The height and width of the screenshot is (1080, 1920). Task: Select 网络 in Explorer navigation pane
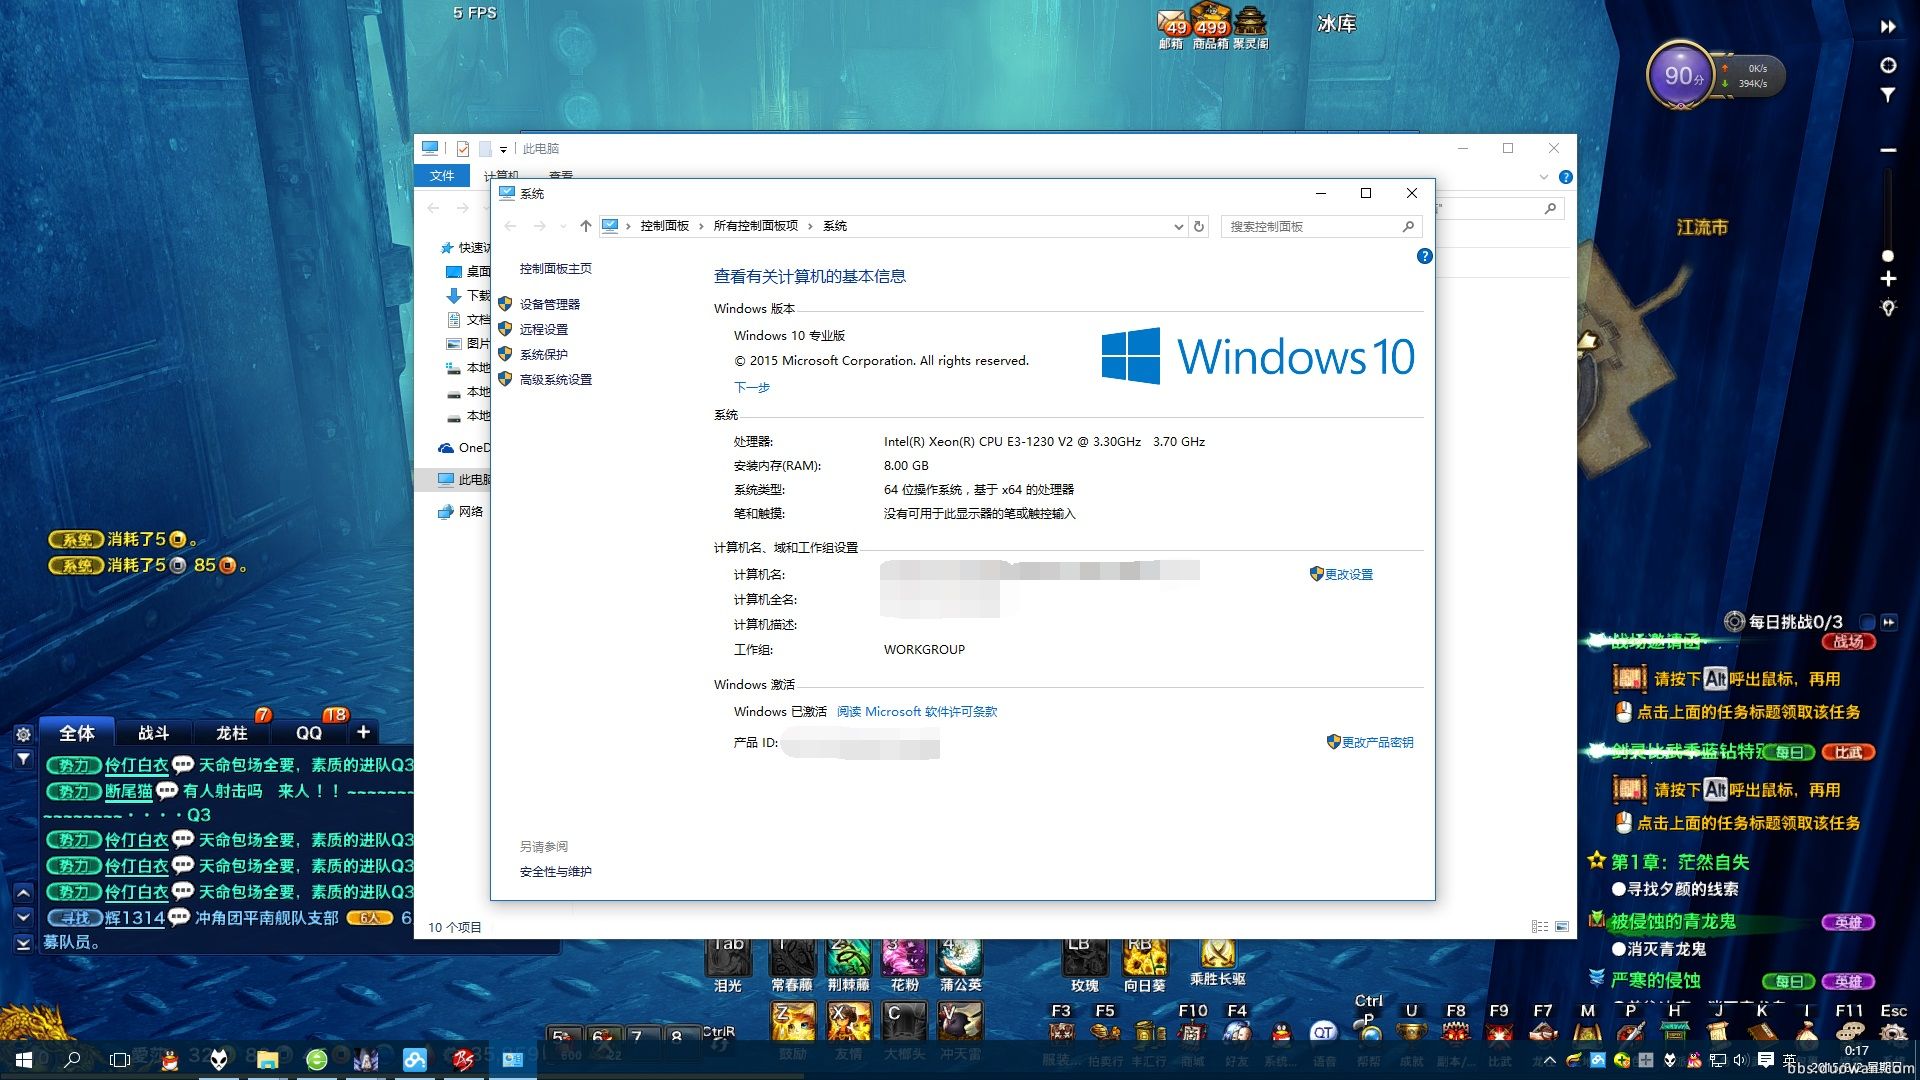(x=470, y=511)
